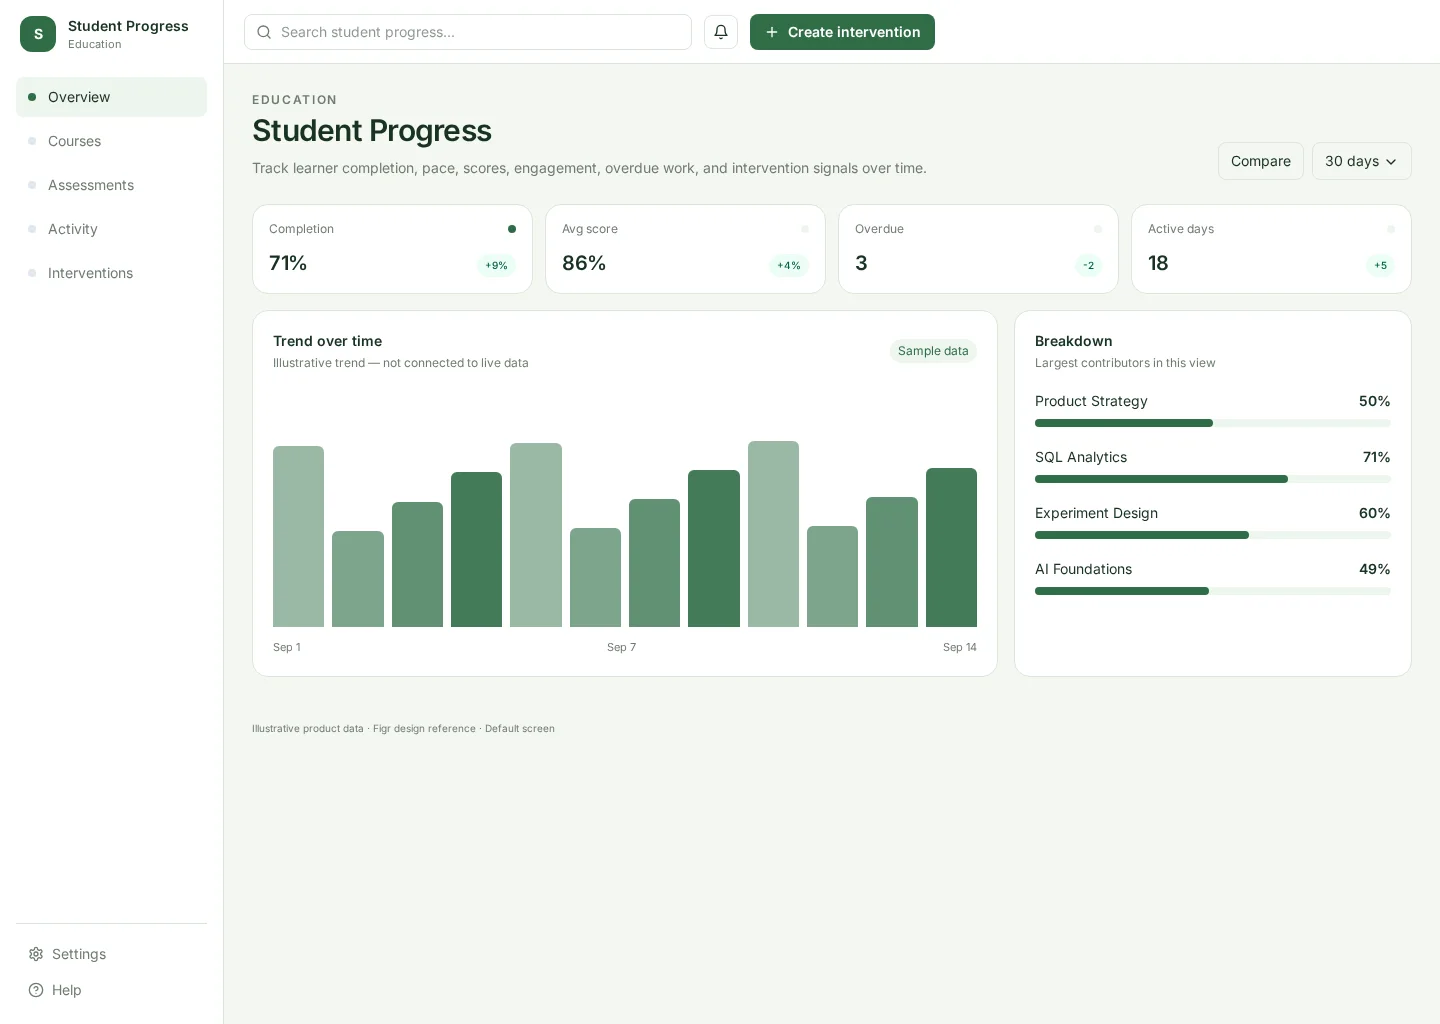Click the 50% value for Product Strategy
Viewport: 1440px width, 1024px height.
click(x=1375, y=401)
